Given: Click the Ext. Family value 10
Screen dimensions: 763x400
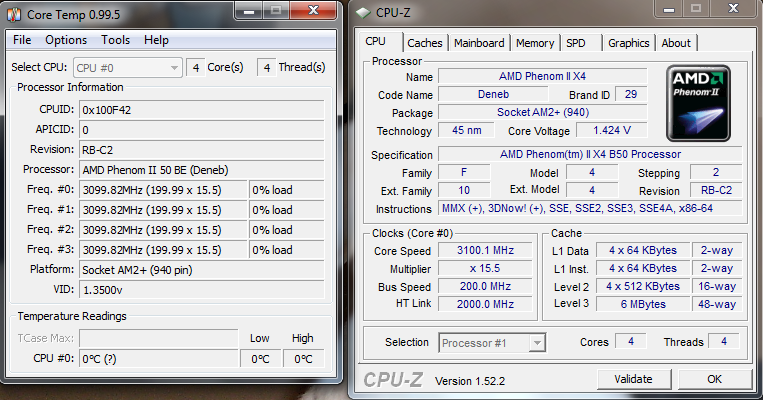Looking at the screenshot, I should click(464, 190).
